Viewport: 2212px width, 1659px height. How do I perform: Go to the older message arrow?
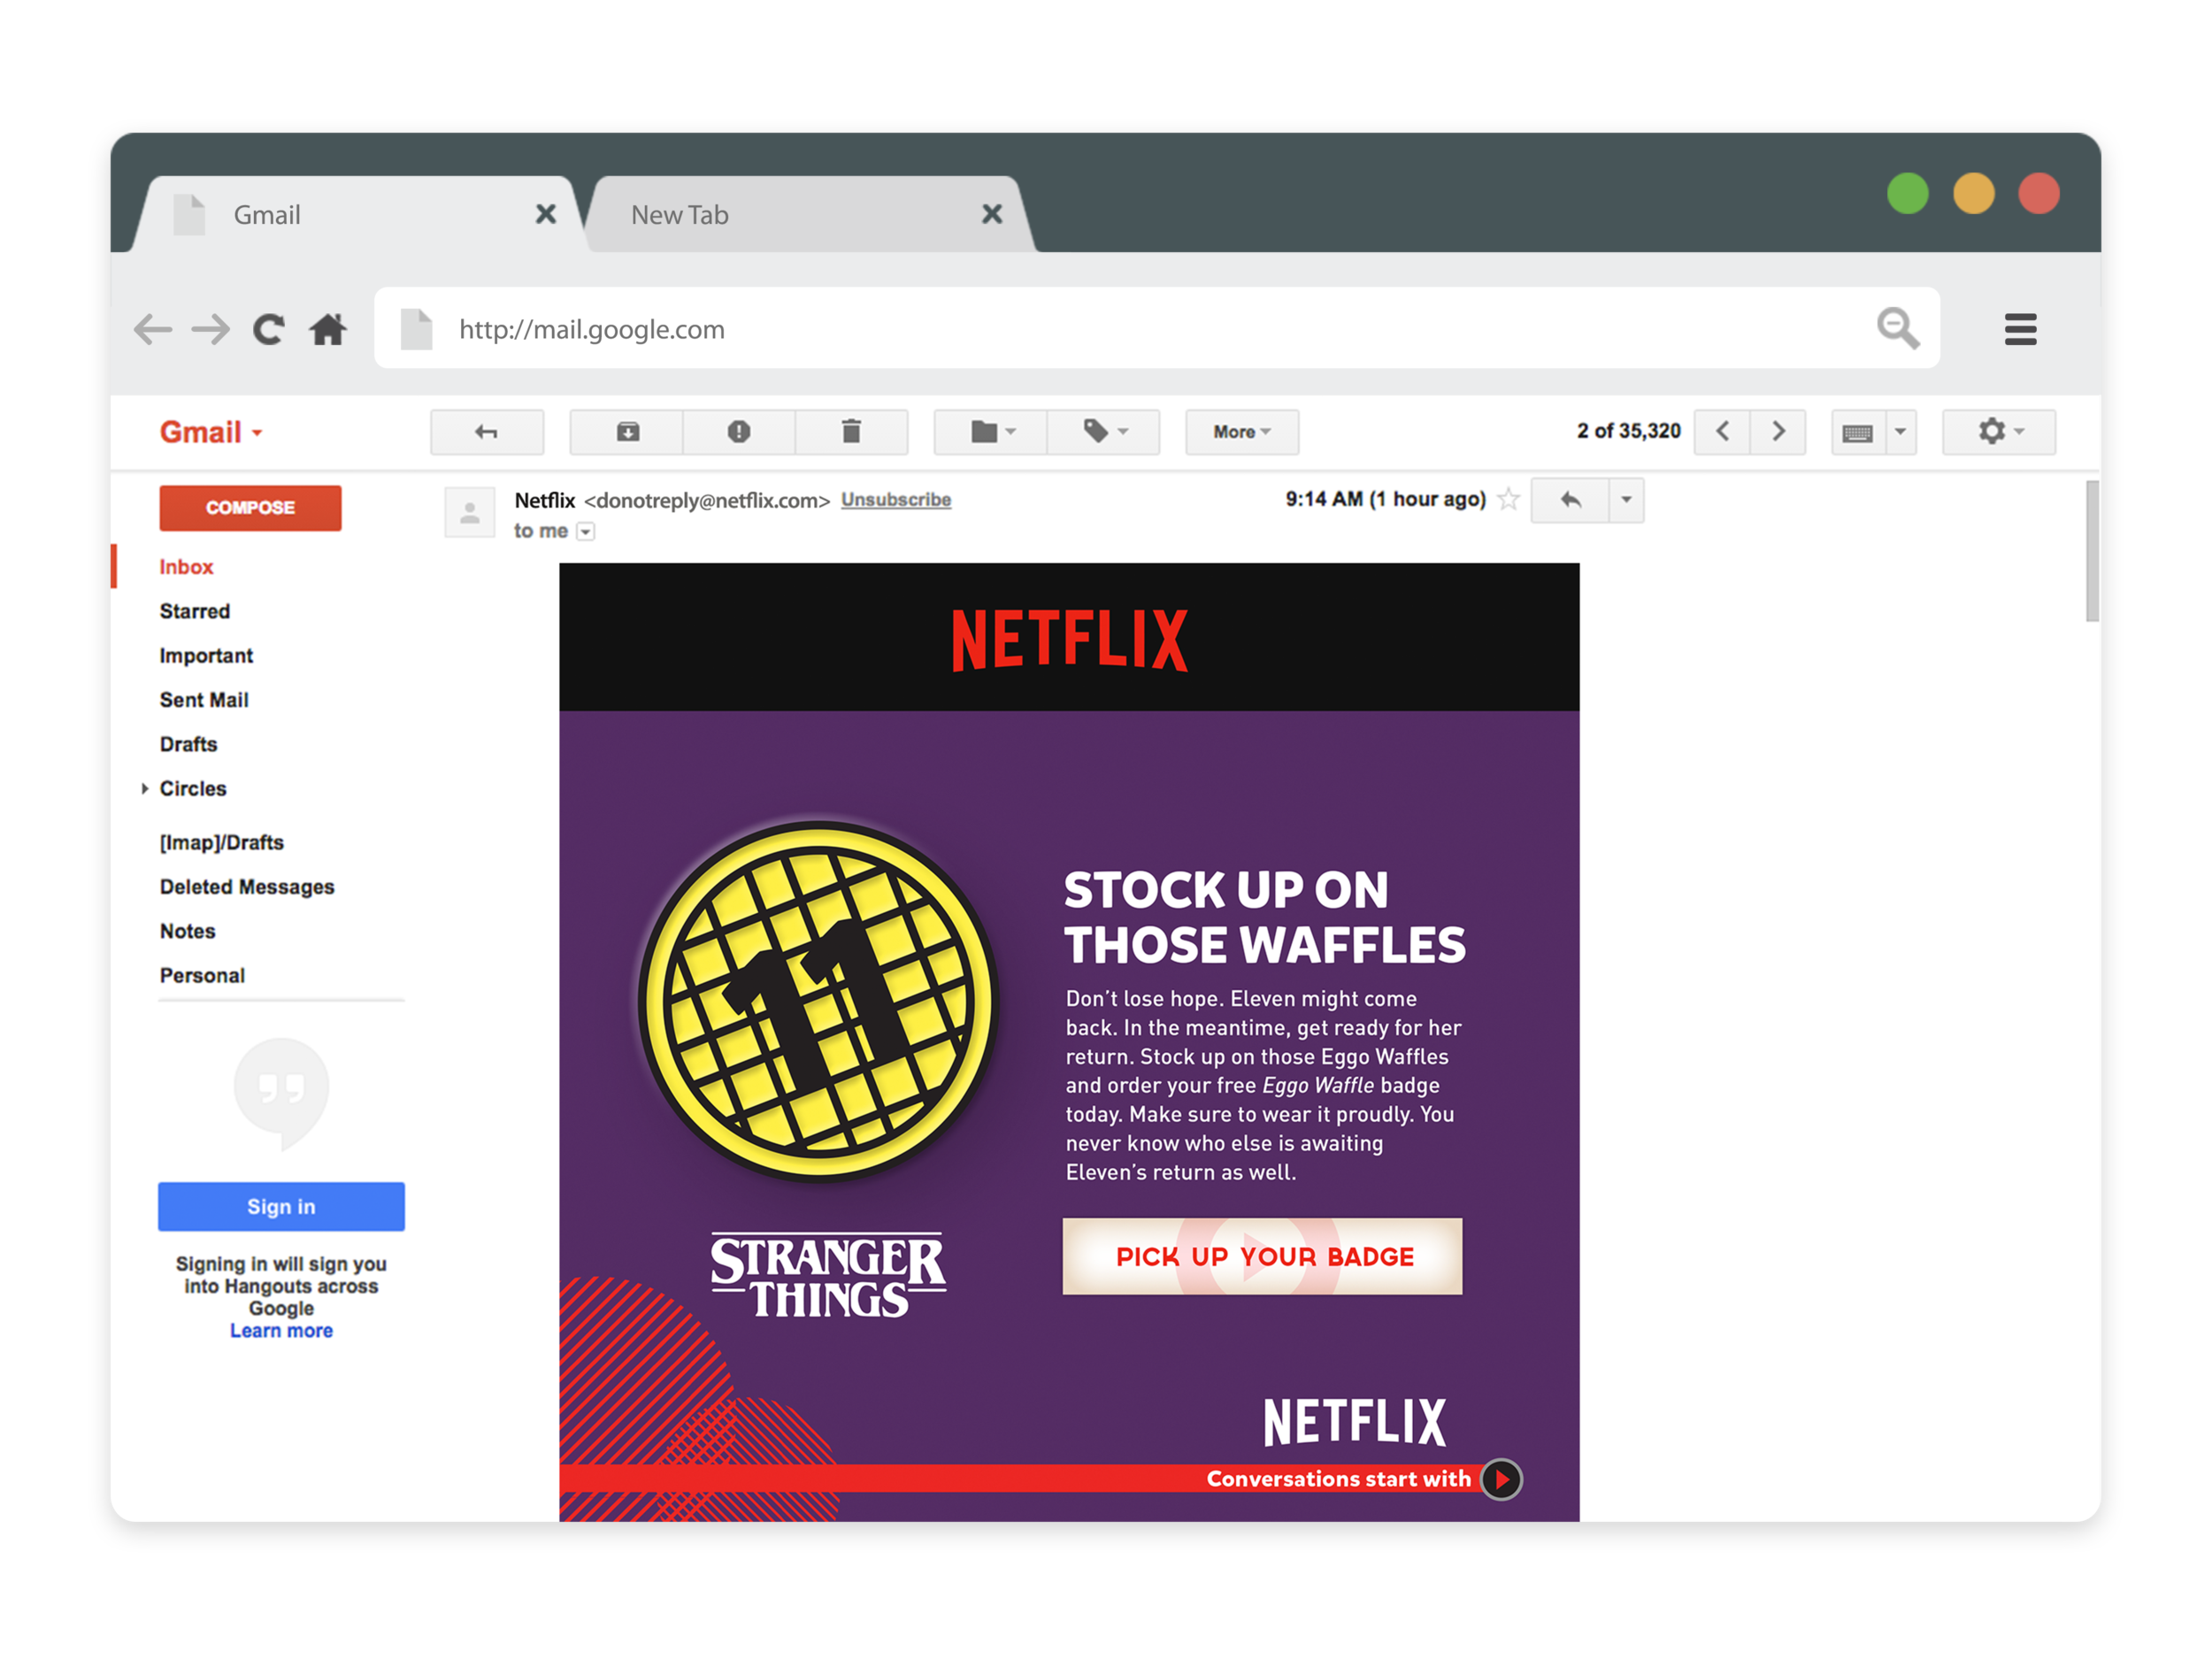coord(1778,432)
